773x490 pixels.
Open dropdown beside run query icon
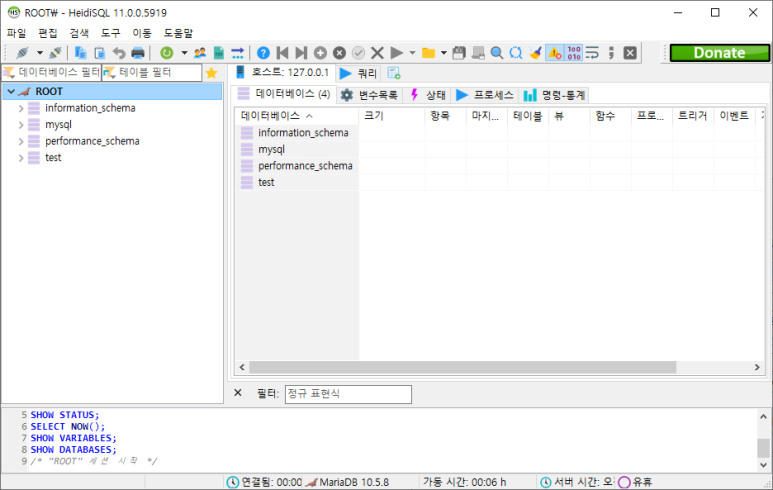point(412,53)
